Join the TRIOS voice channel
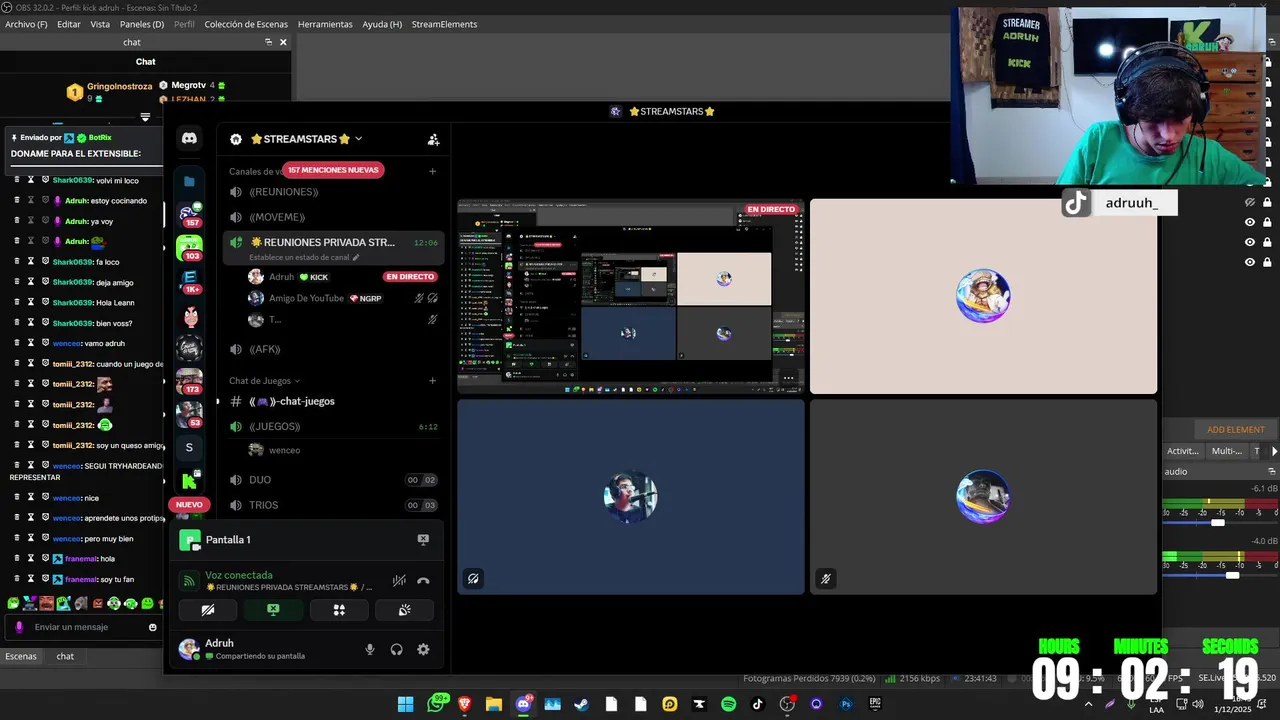This screenshot has width=1280, height=720. point(332,505)
